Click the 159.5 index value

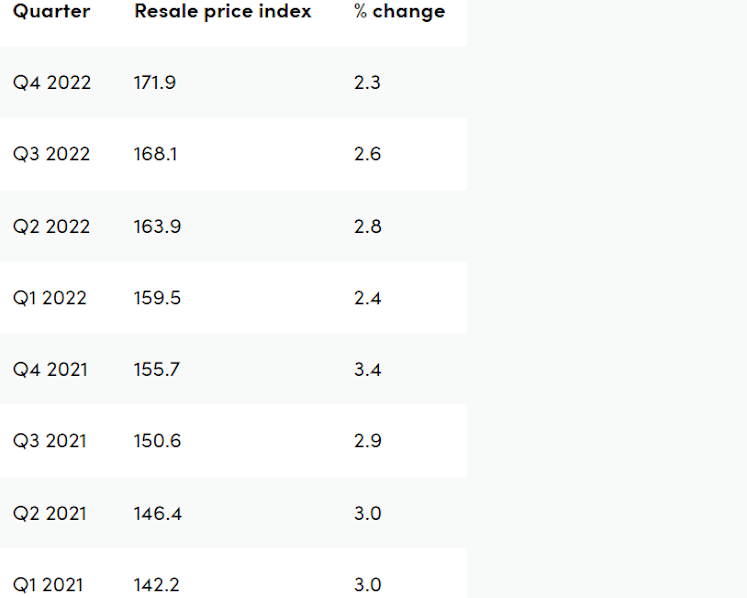pos(157,298)
